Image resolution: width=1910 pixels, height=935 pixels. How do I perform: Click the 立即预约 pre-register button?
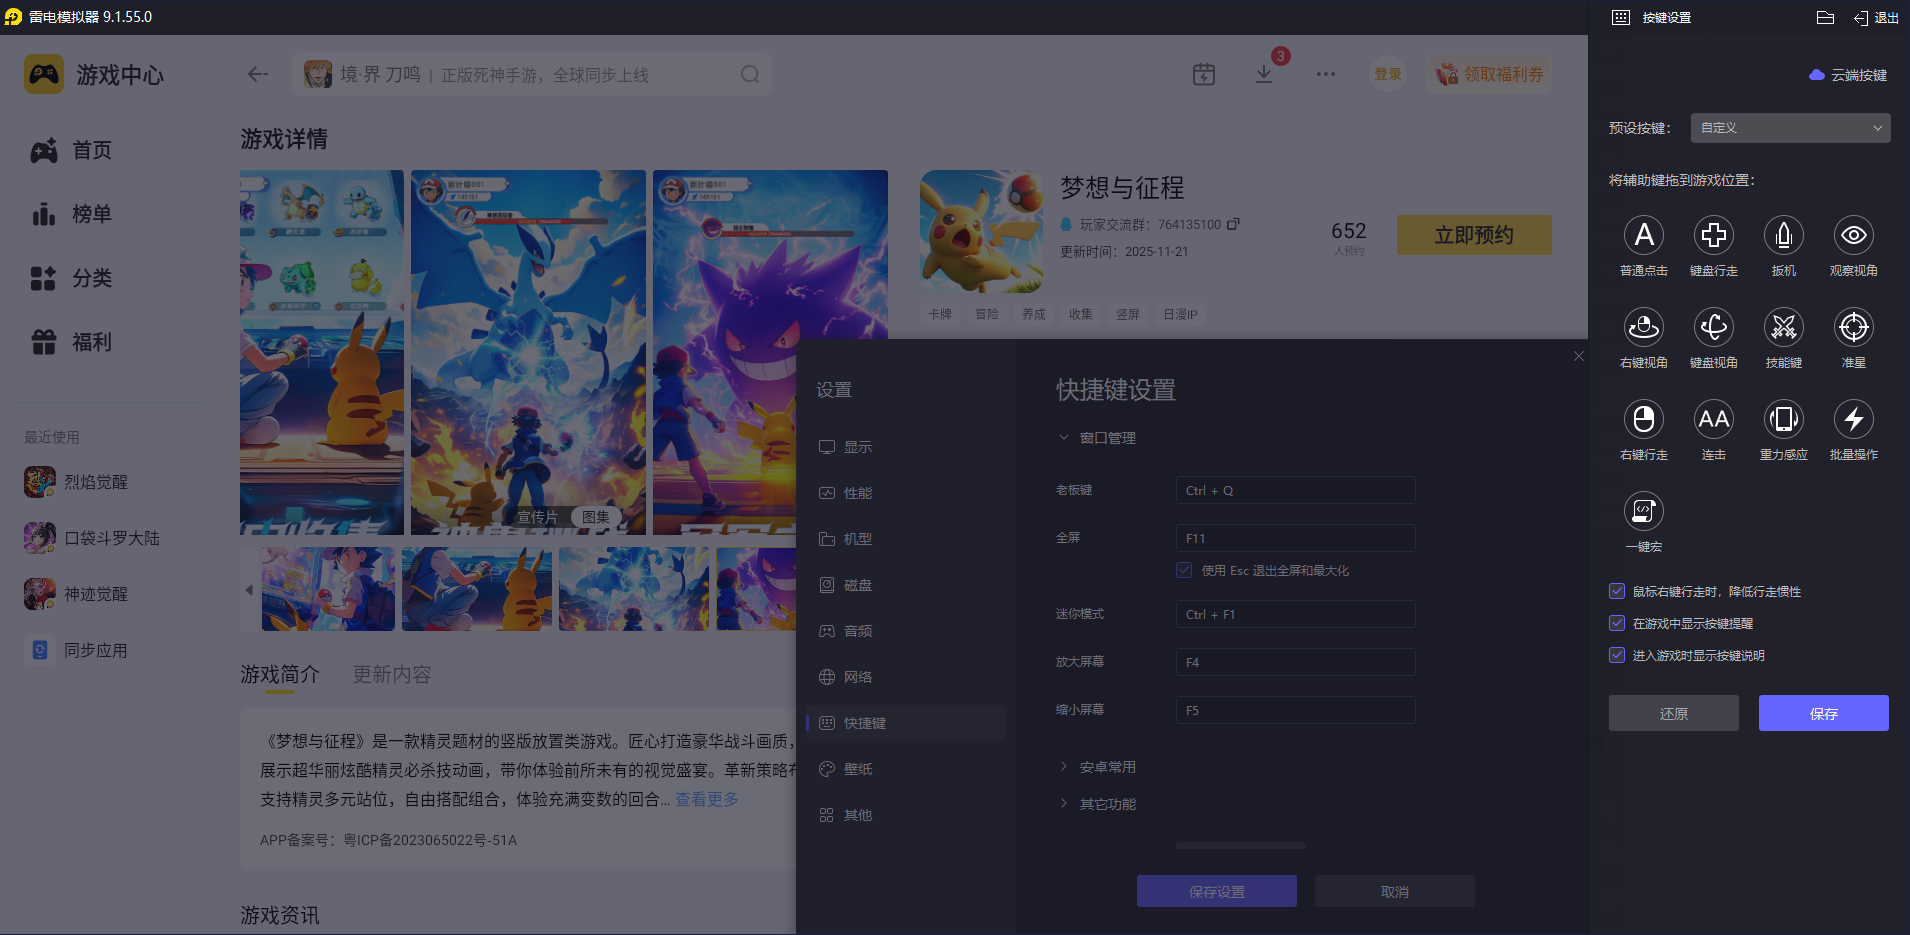(1474, 235)
